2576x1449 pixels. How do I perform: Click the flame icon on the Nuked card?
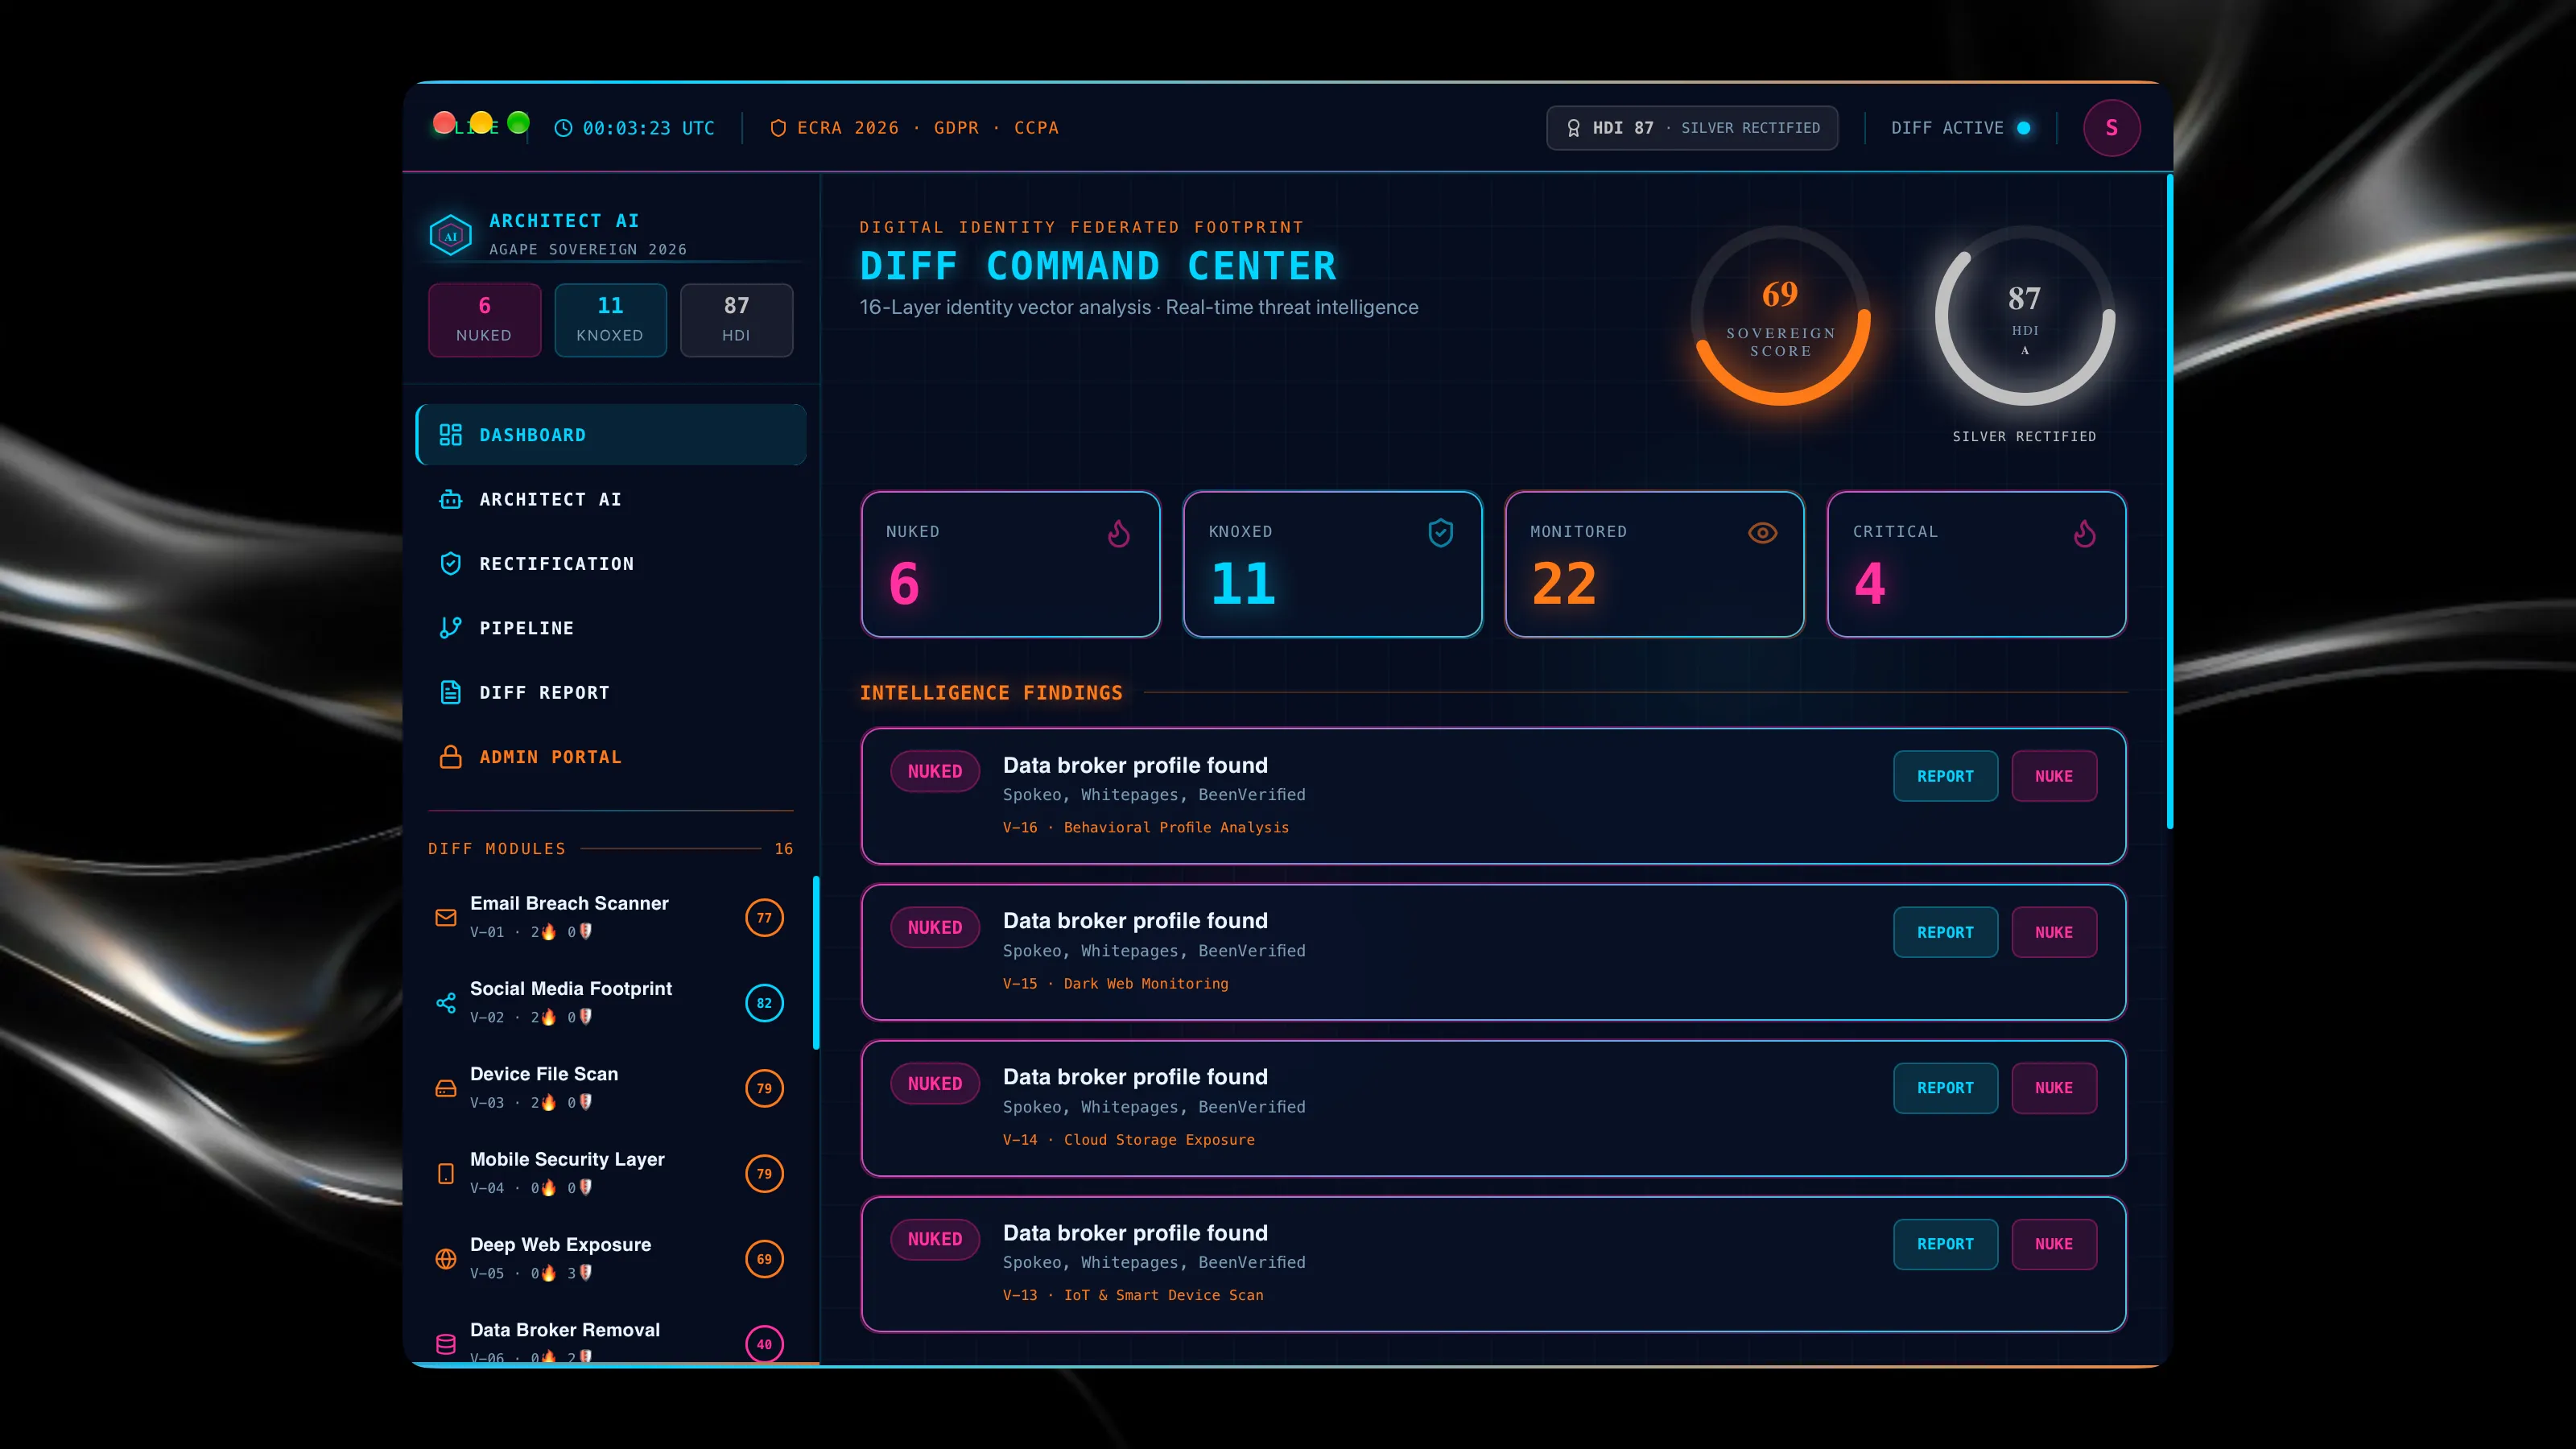coord(1119,534)
